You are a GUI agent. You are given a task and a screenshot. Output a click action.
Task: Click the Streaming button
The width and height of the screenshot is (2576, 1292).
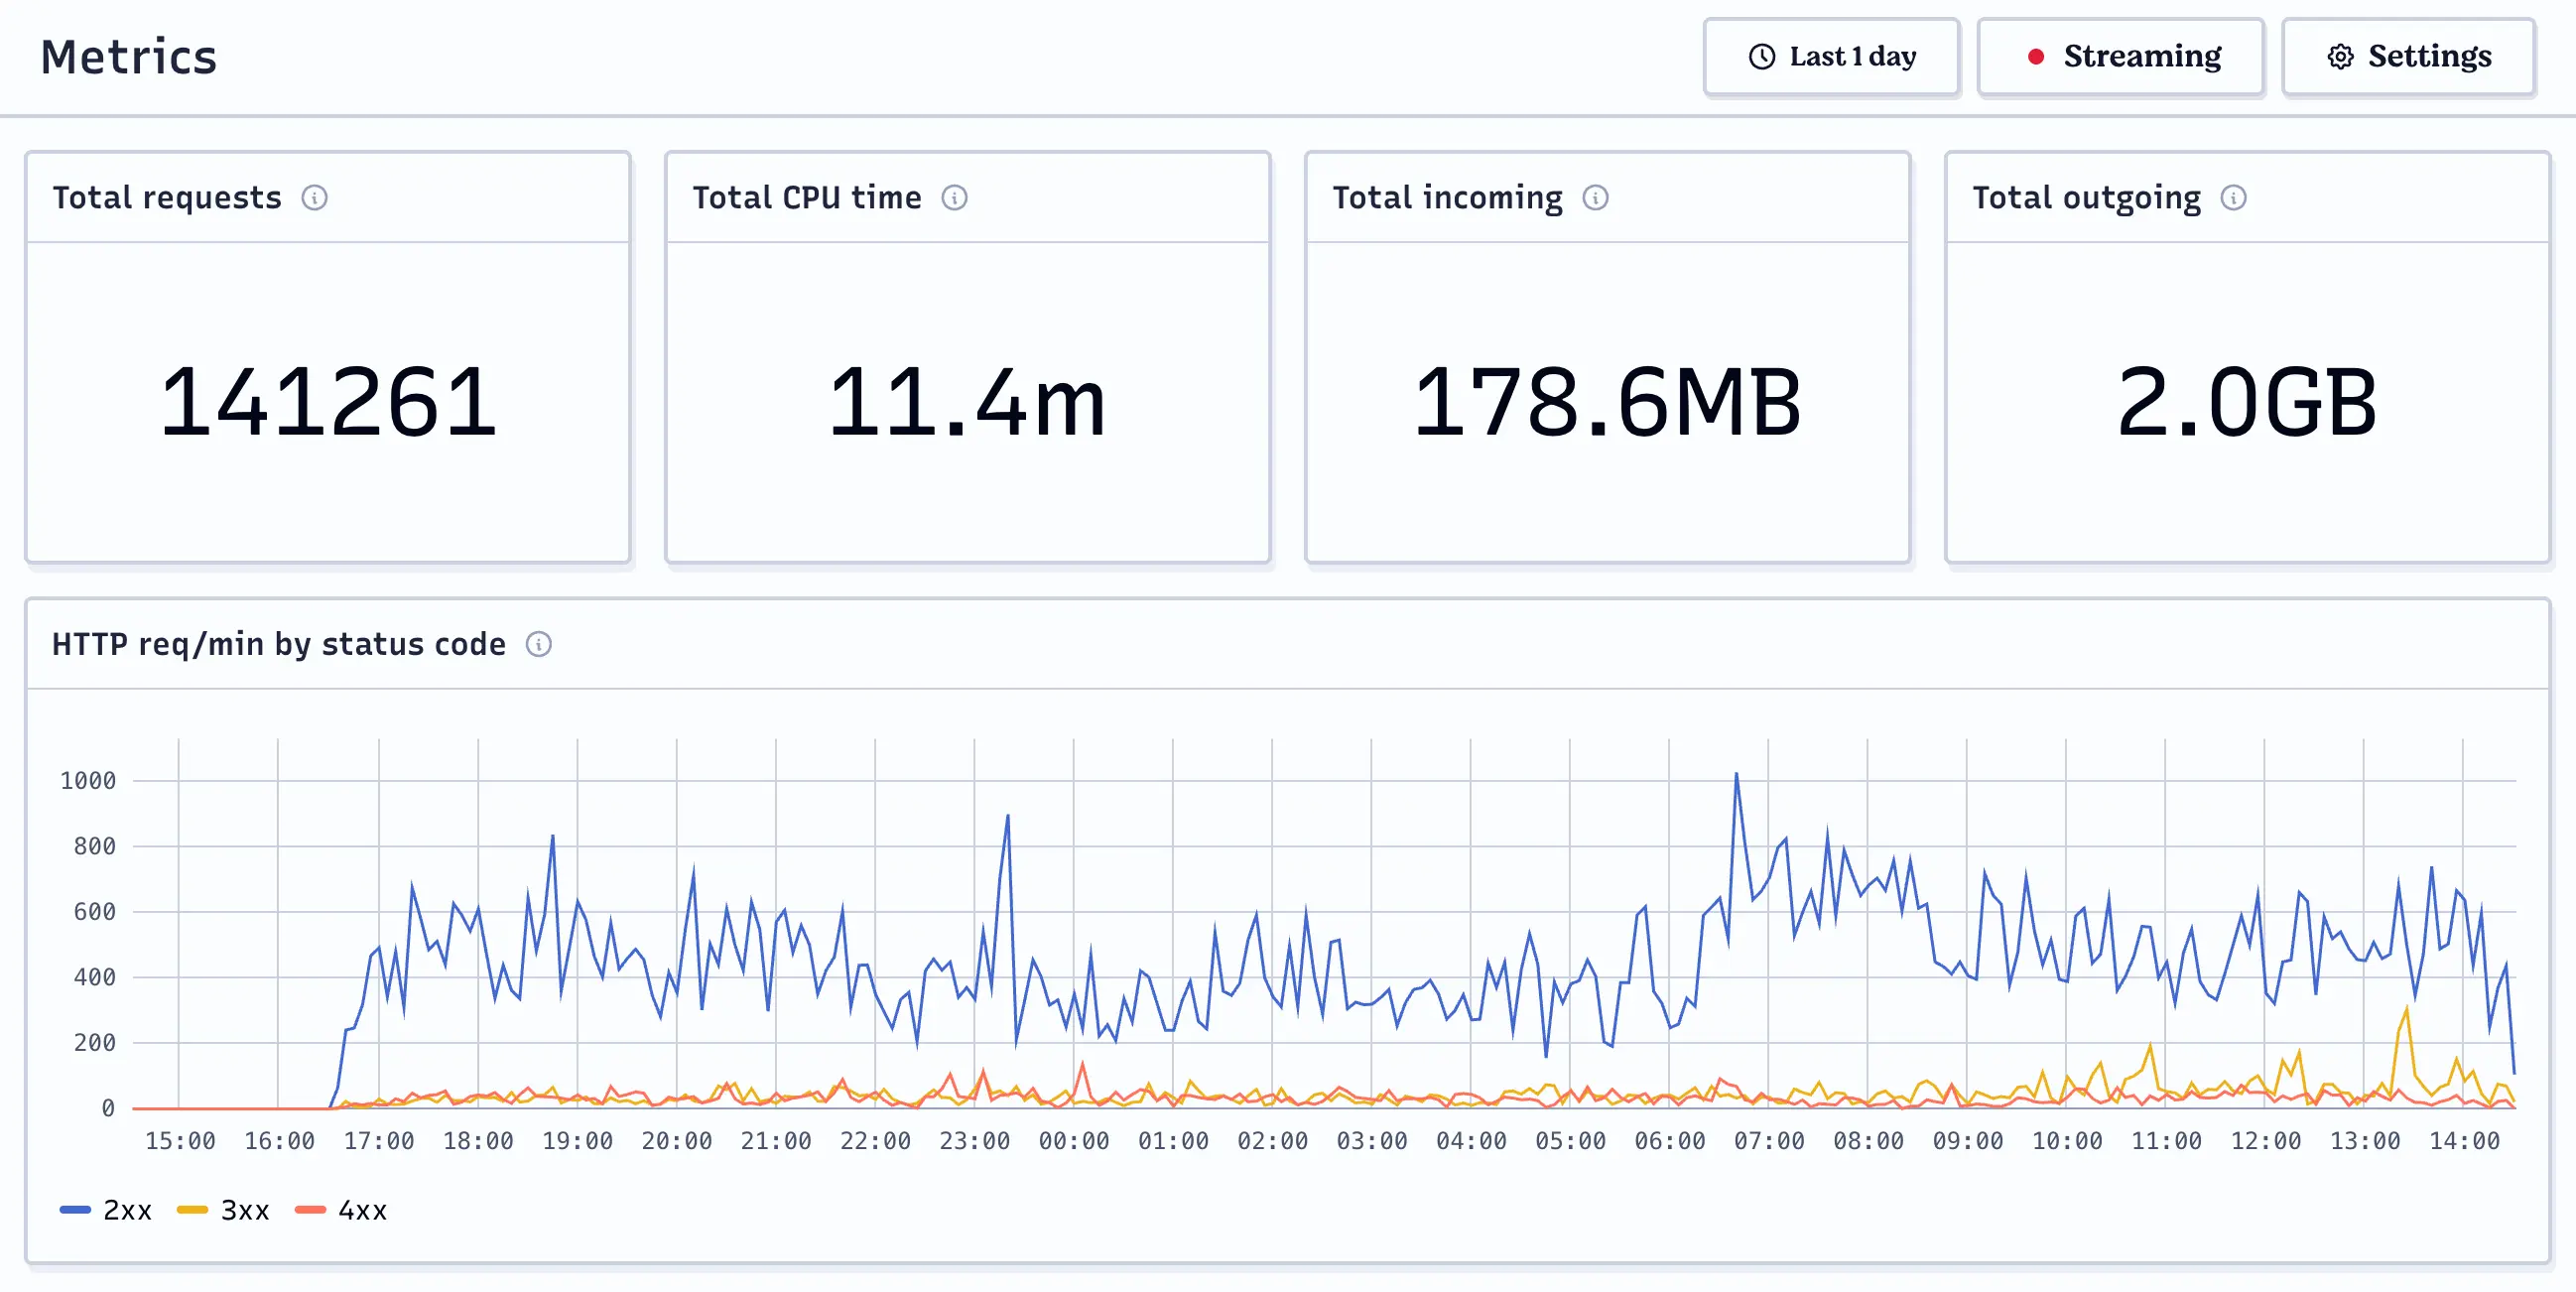pos(2120,57)
